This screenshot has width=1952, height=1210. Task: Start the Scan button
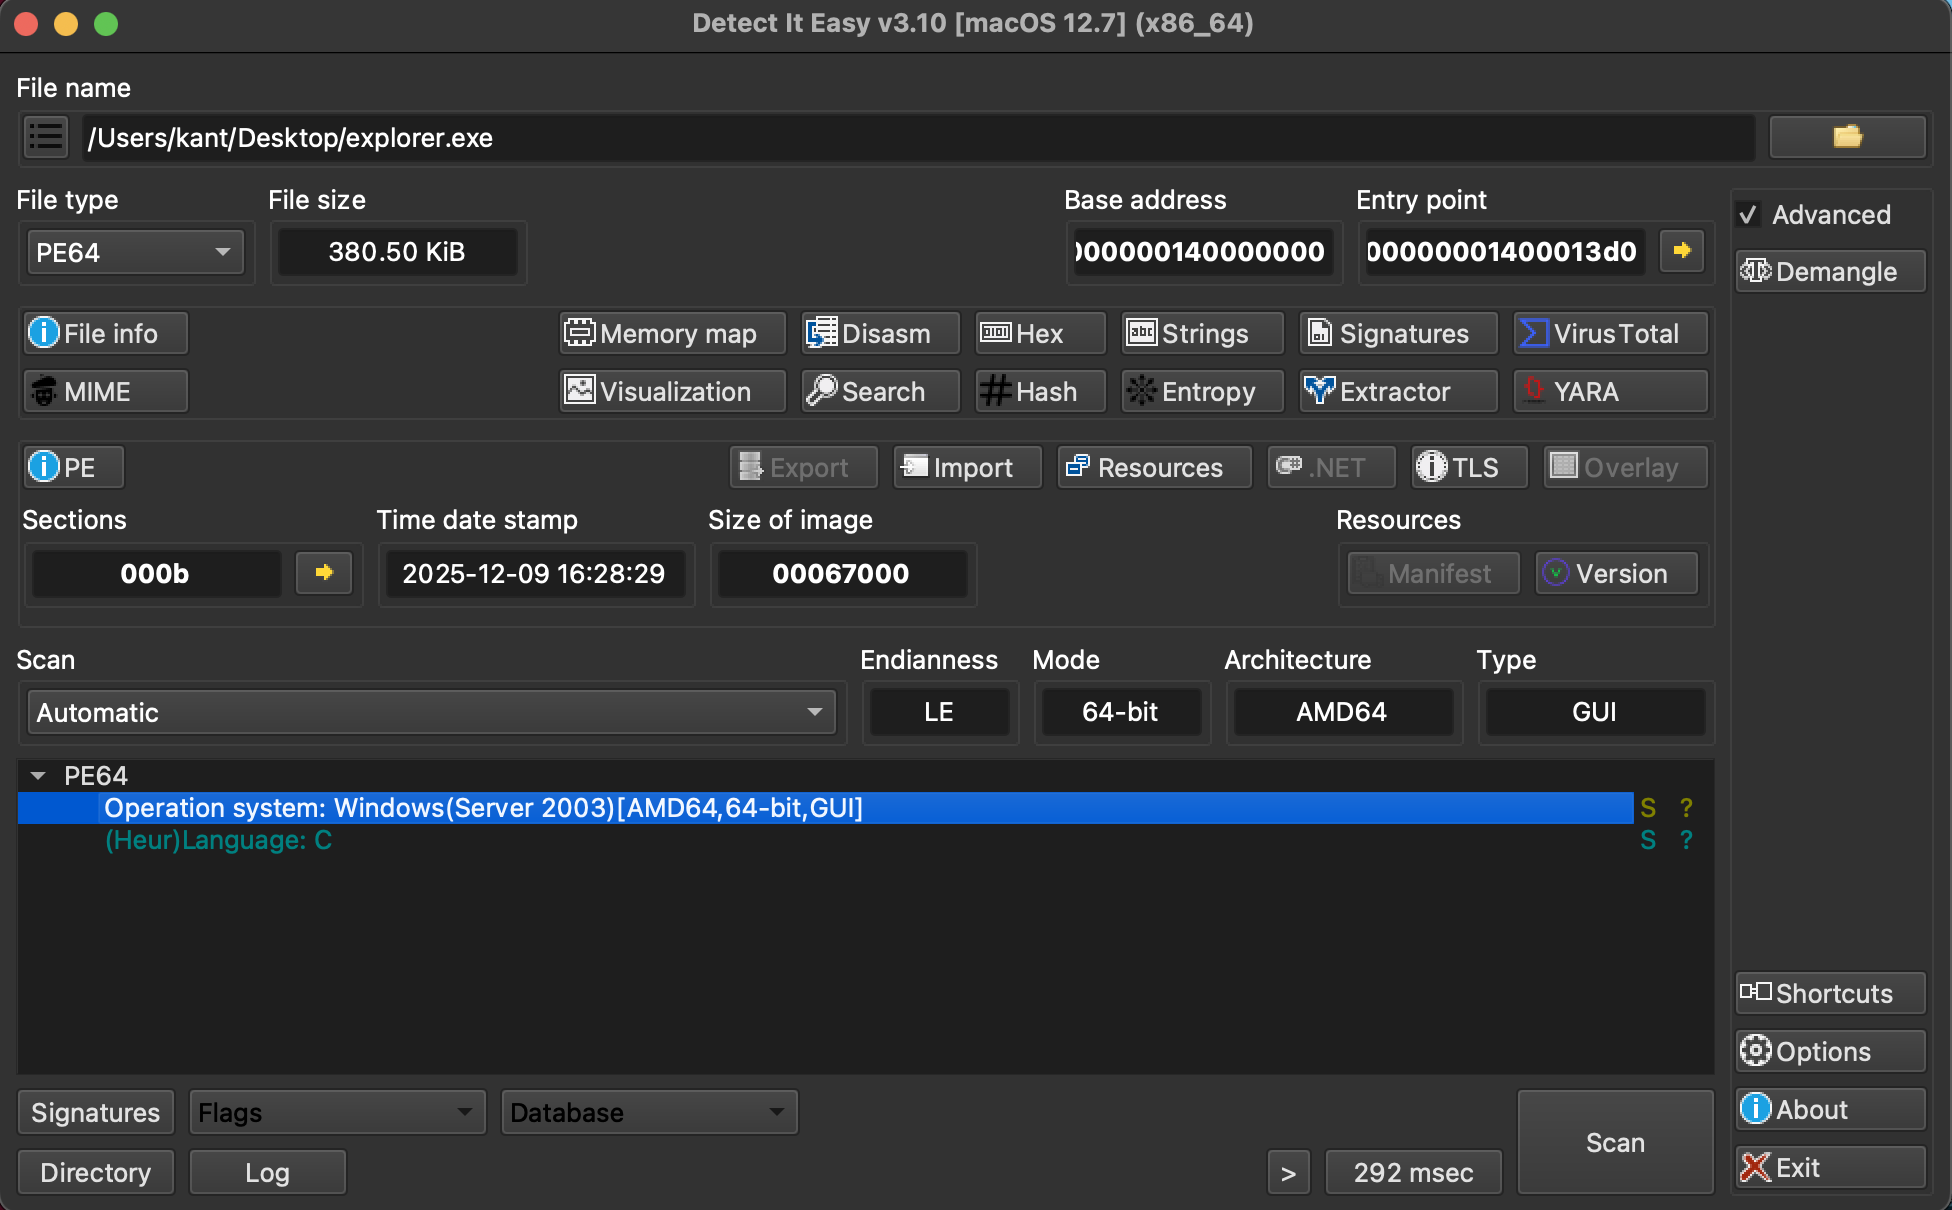[x=1615, y=1142]
